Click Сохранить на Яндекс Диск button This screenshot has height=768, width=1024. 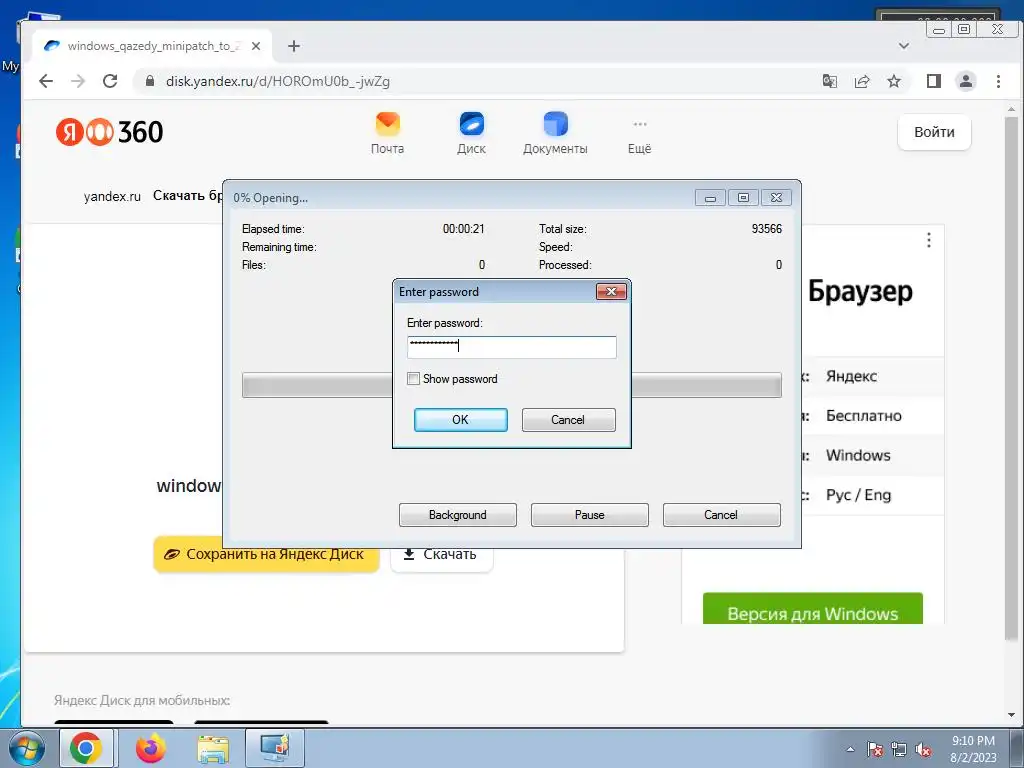point(266,554)
